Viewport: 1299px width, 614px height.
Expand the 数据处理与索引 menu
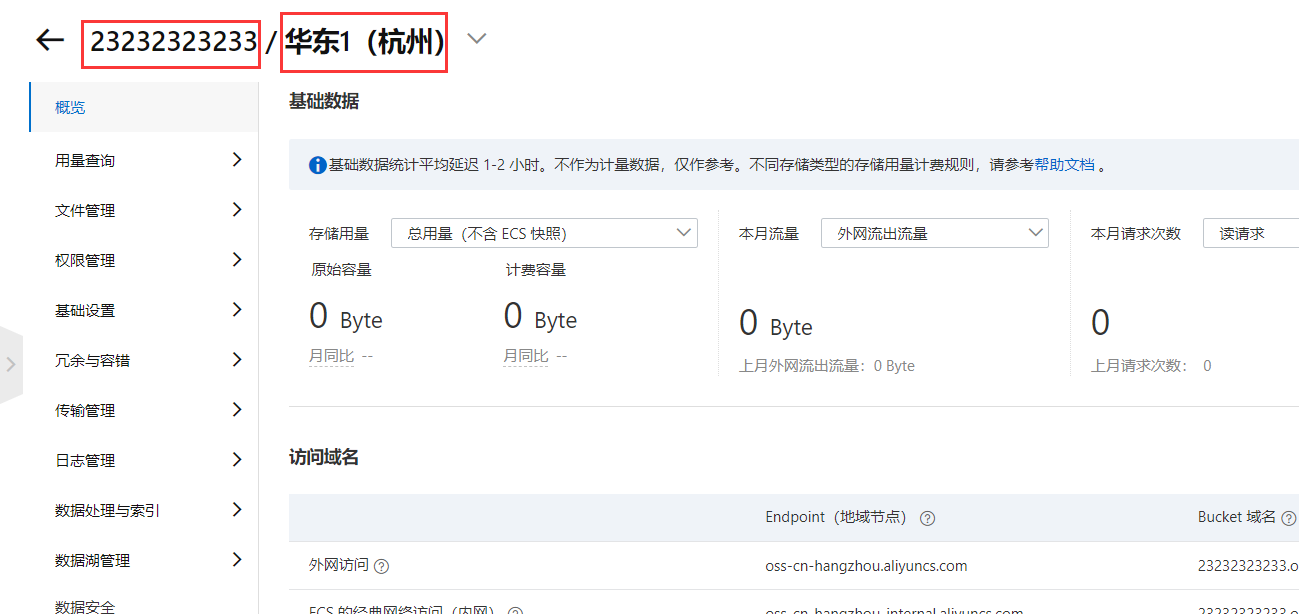tap(149, 510)
